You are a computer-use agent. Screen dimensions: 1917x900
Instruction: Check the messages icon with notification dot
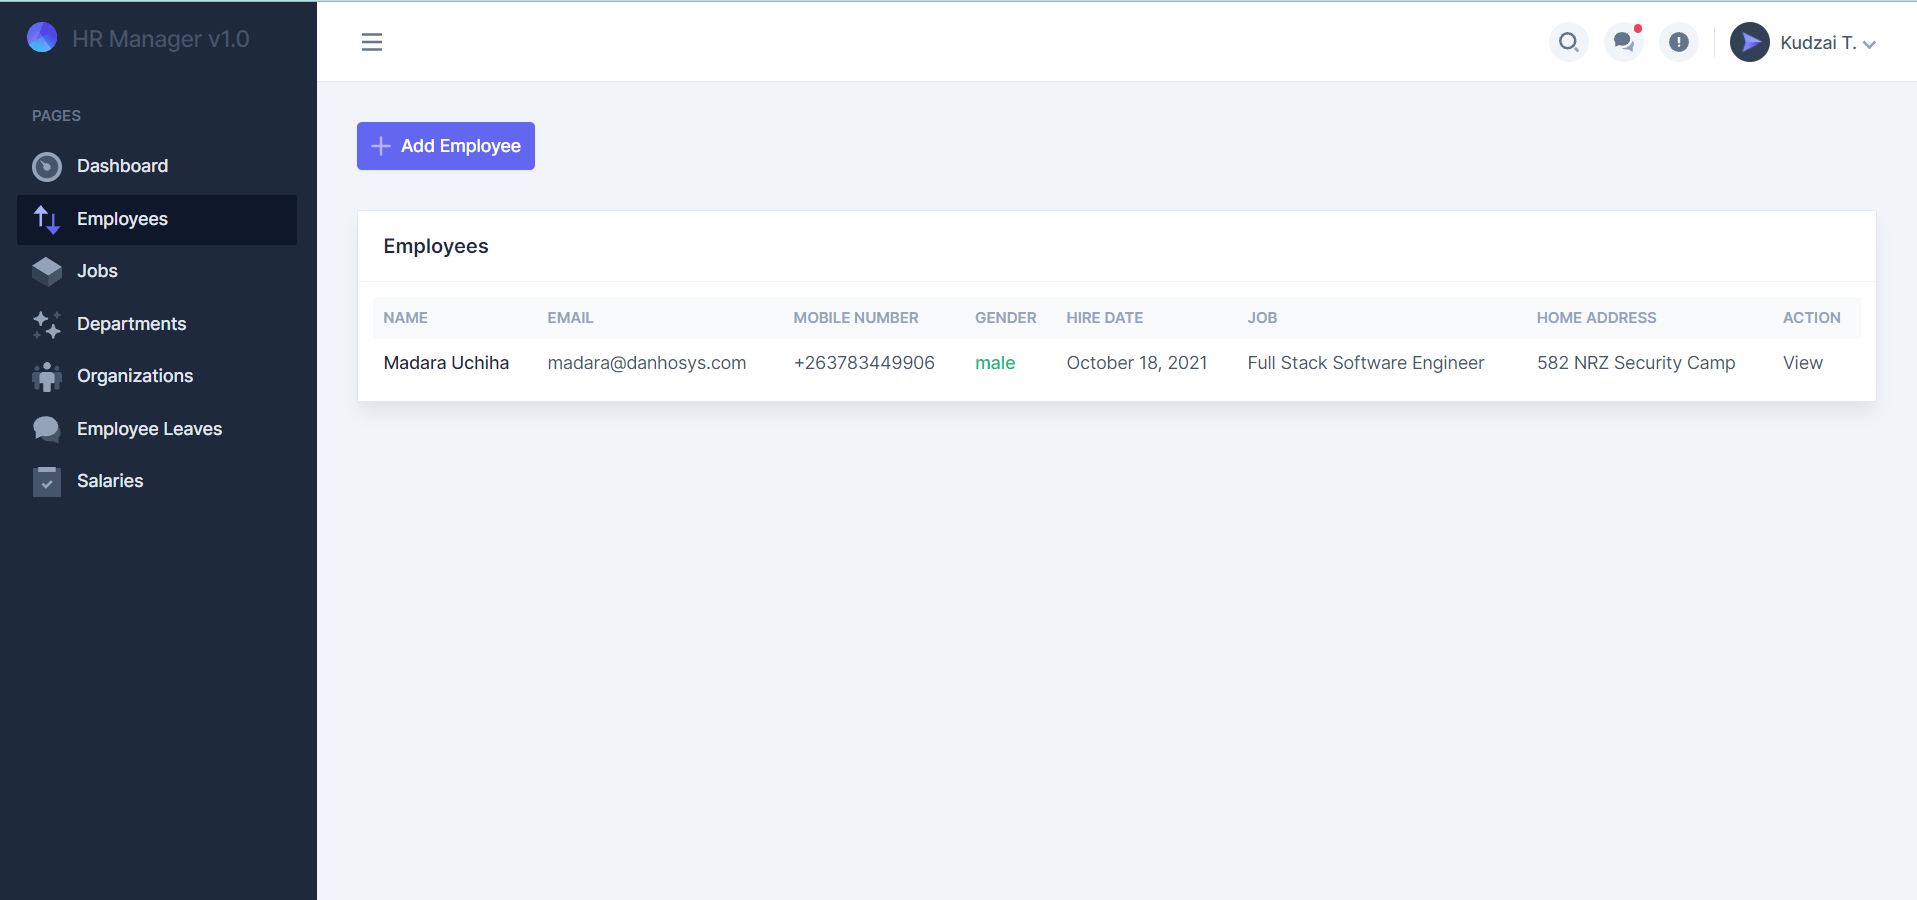[1623, 43]
